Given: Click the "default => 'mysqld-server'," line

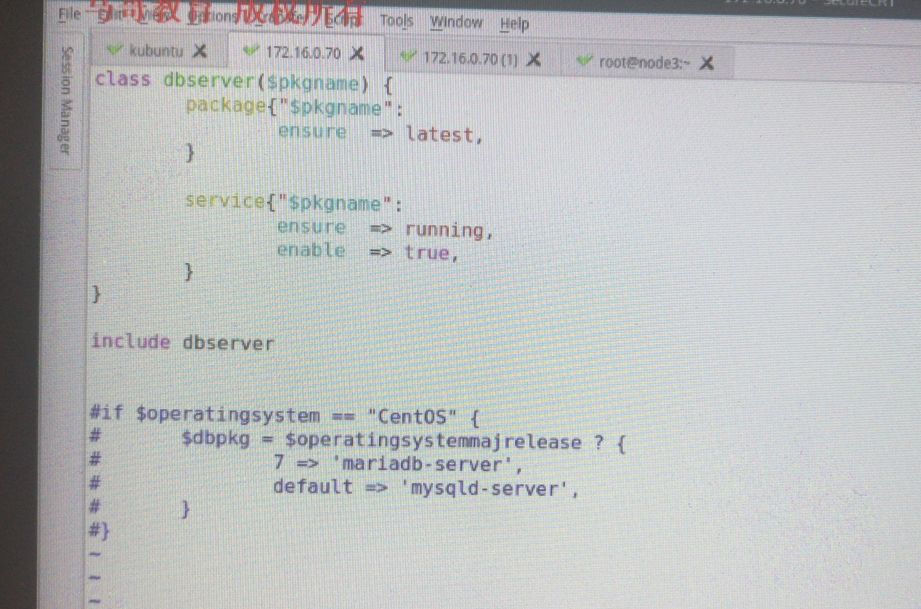Looking at the screenshot, I should 426,487.
